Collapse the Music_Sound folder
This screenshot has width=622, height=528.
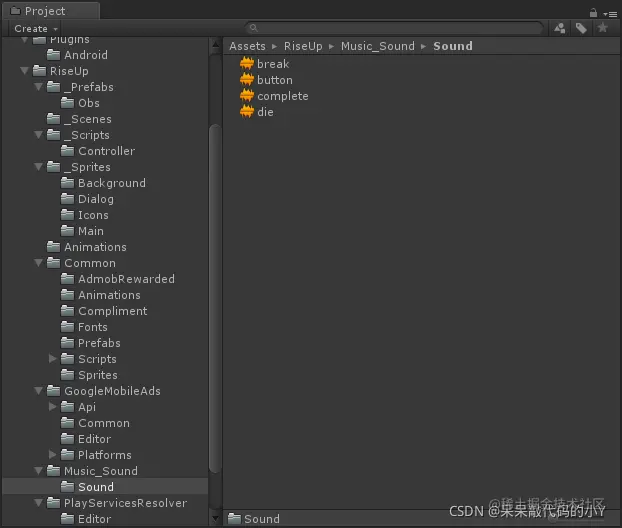pyautogui.click(x=38, y=471)
